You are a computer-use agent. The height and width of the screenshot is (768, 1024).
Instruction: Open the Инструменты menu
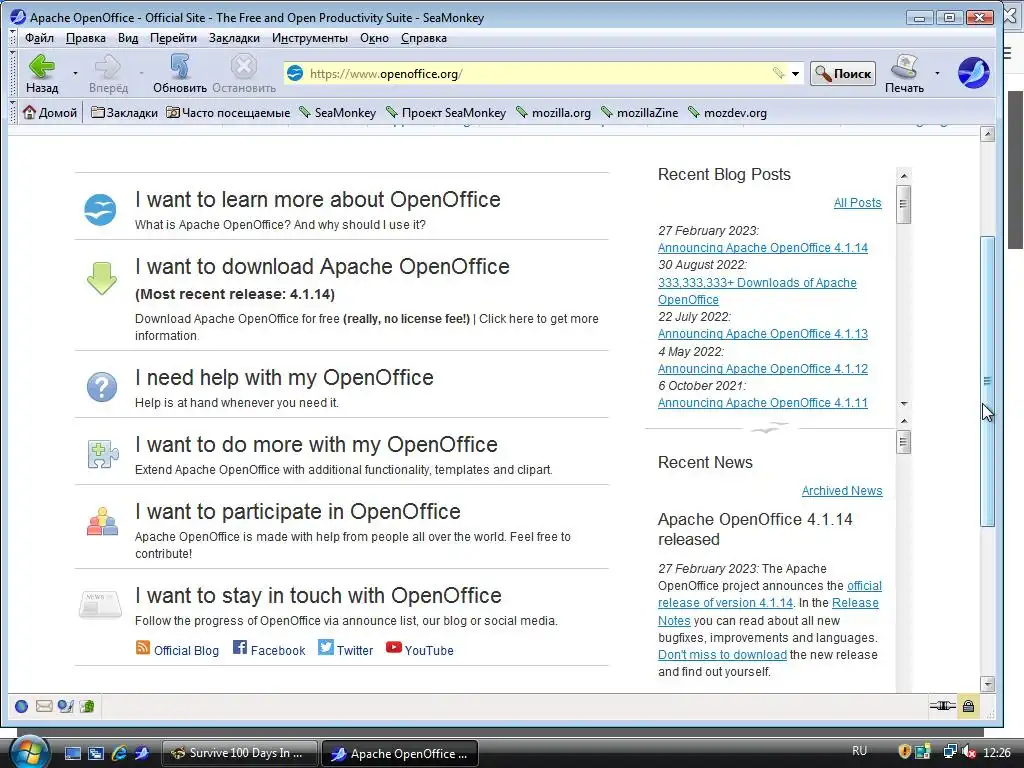coord(310,38)
